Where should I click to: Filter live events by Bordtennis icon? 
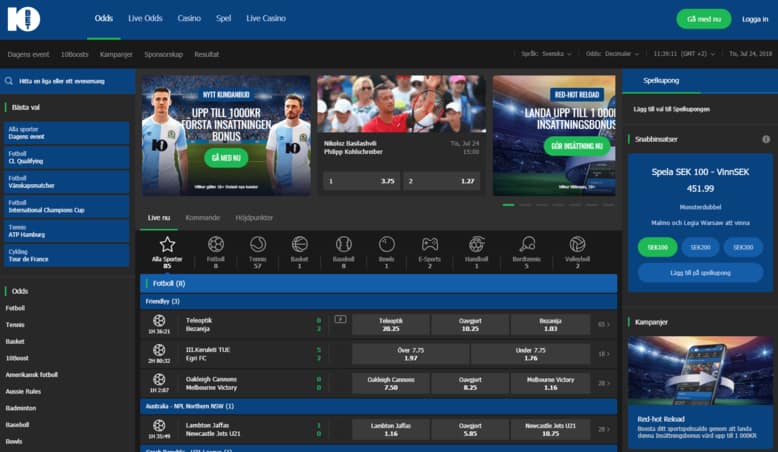pos(526,245)
